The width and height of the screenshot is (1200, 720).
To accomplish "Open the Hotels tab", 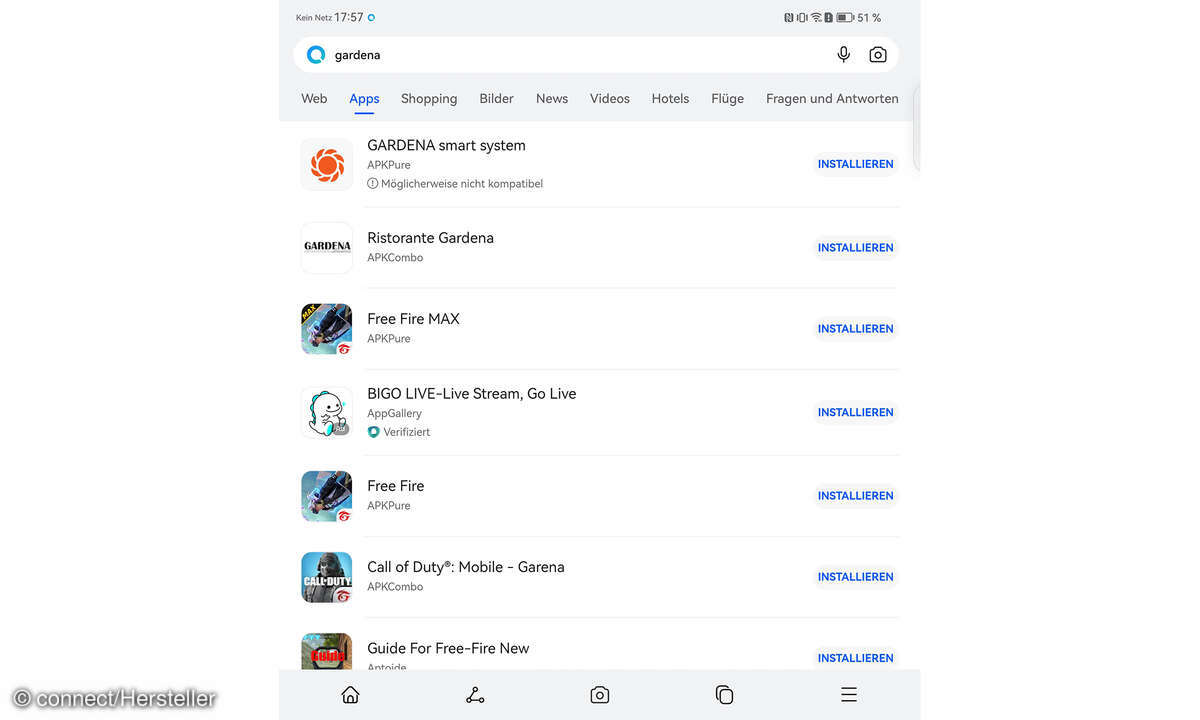I will tap(670, 98).
